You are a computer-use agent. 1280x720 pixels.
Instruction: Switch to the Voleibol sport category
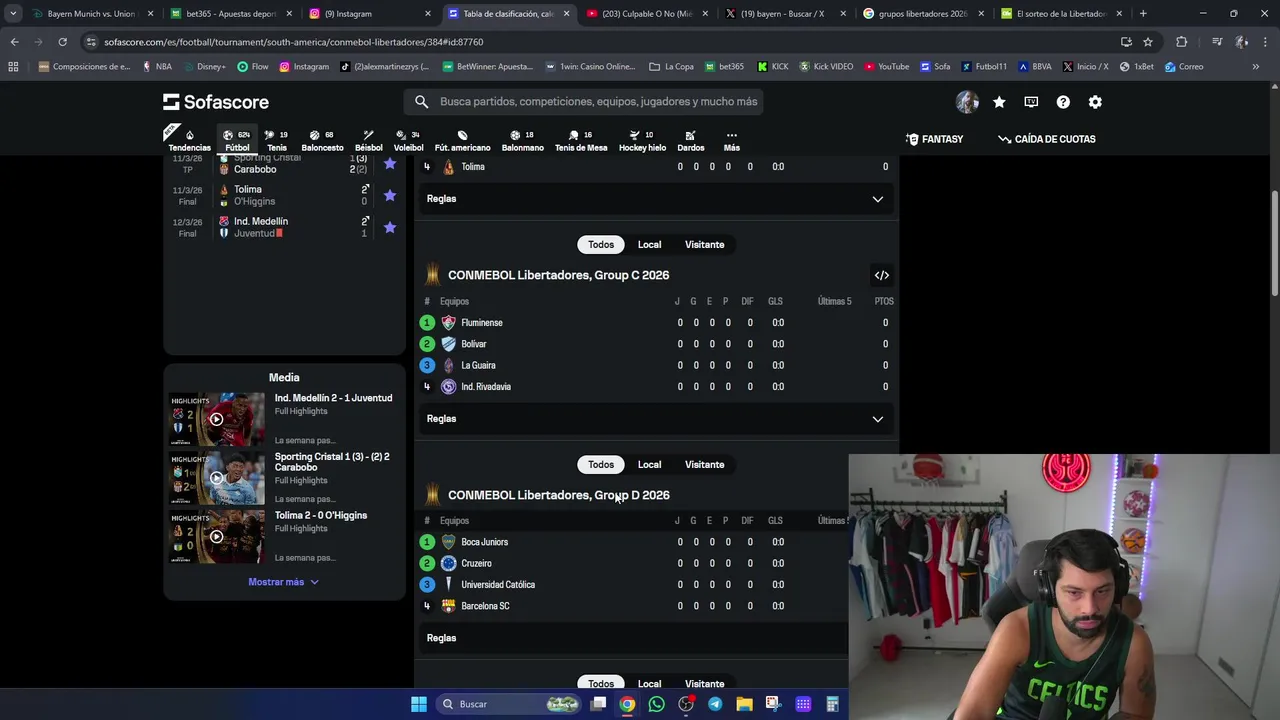408,140
